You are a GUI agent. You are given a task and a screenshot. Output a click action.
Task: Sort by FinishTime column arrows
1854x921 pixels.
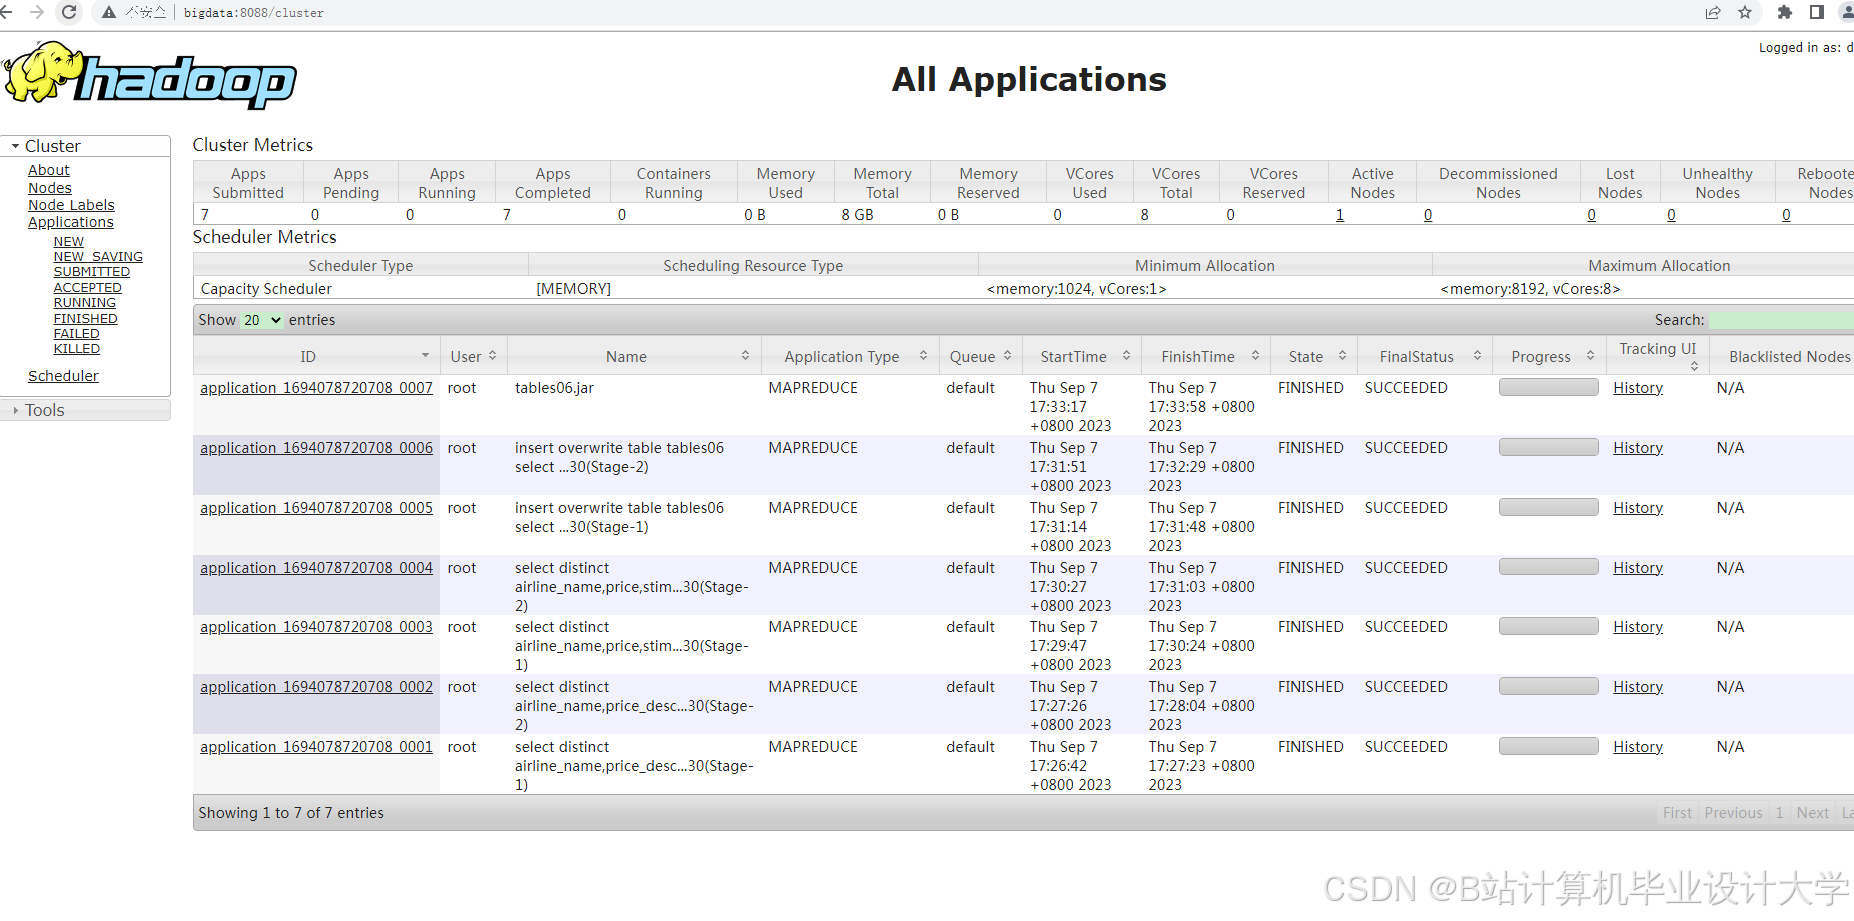(x=1255, y=356)
